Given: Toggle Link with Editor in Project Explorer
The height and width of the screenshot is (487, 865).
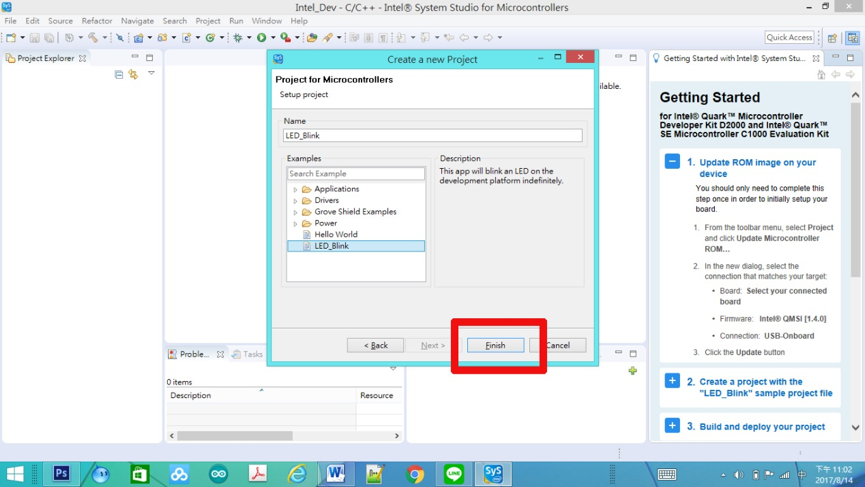Looking at the screenshot, I should click(133, 74).
